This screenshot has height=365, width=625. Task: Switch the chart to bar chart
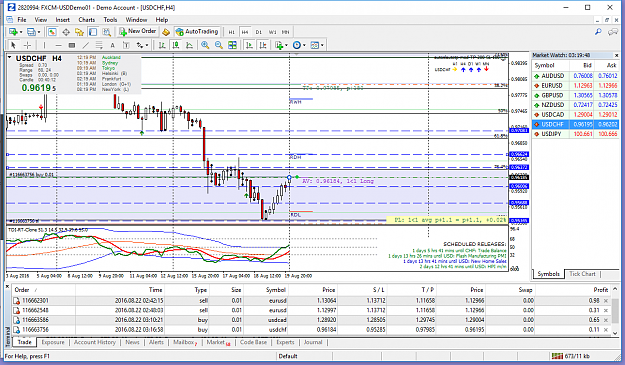[x=162, y=45]
